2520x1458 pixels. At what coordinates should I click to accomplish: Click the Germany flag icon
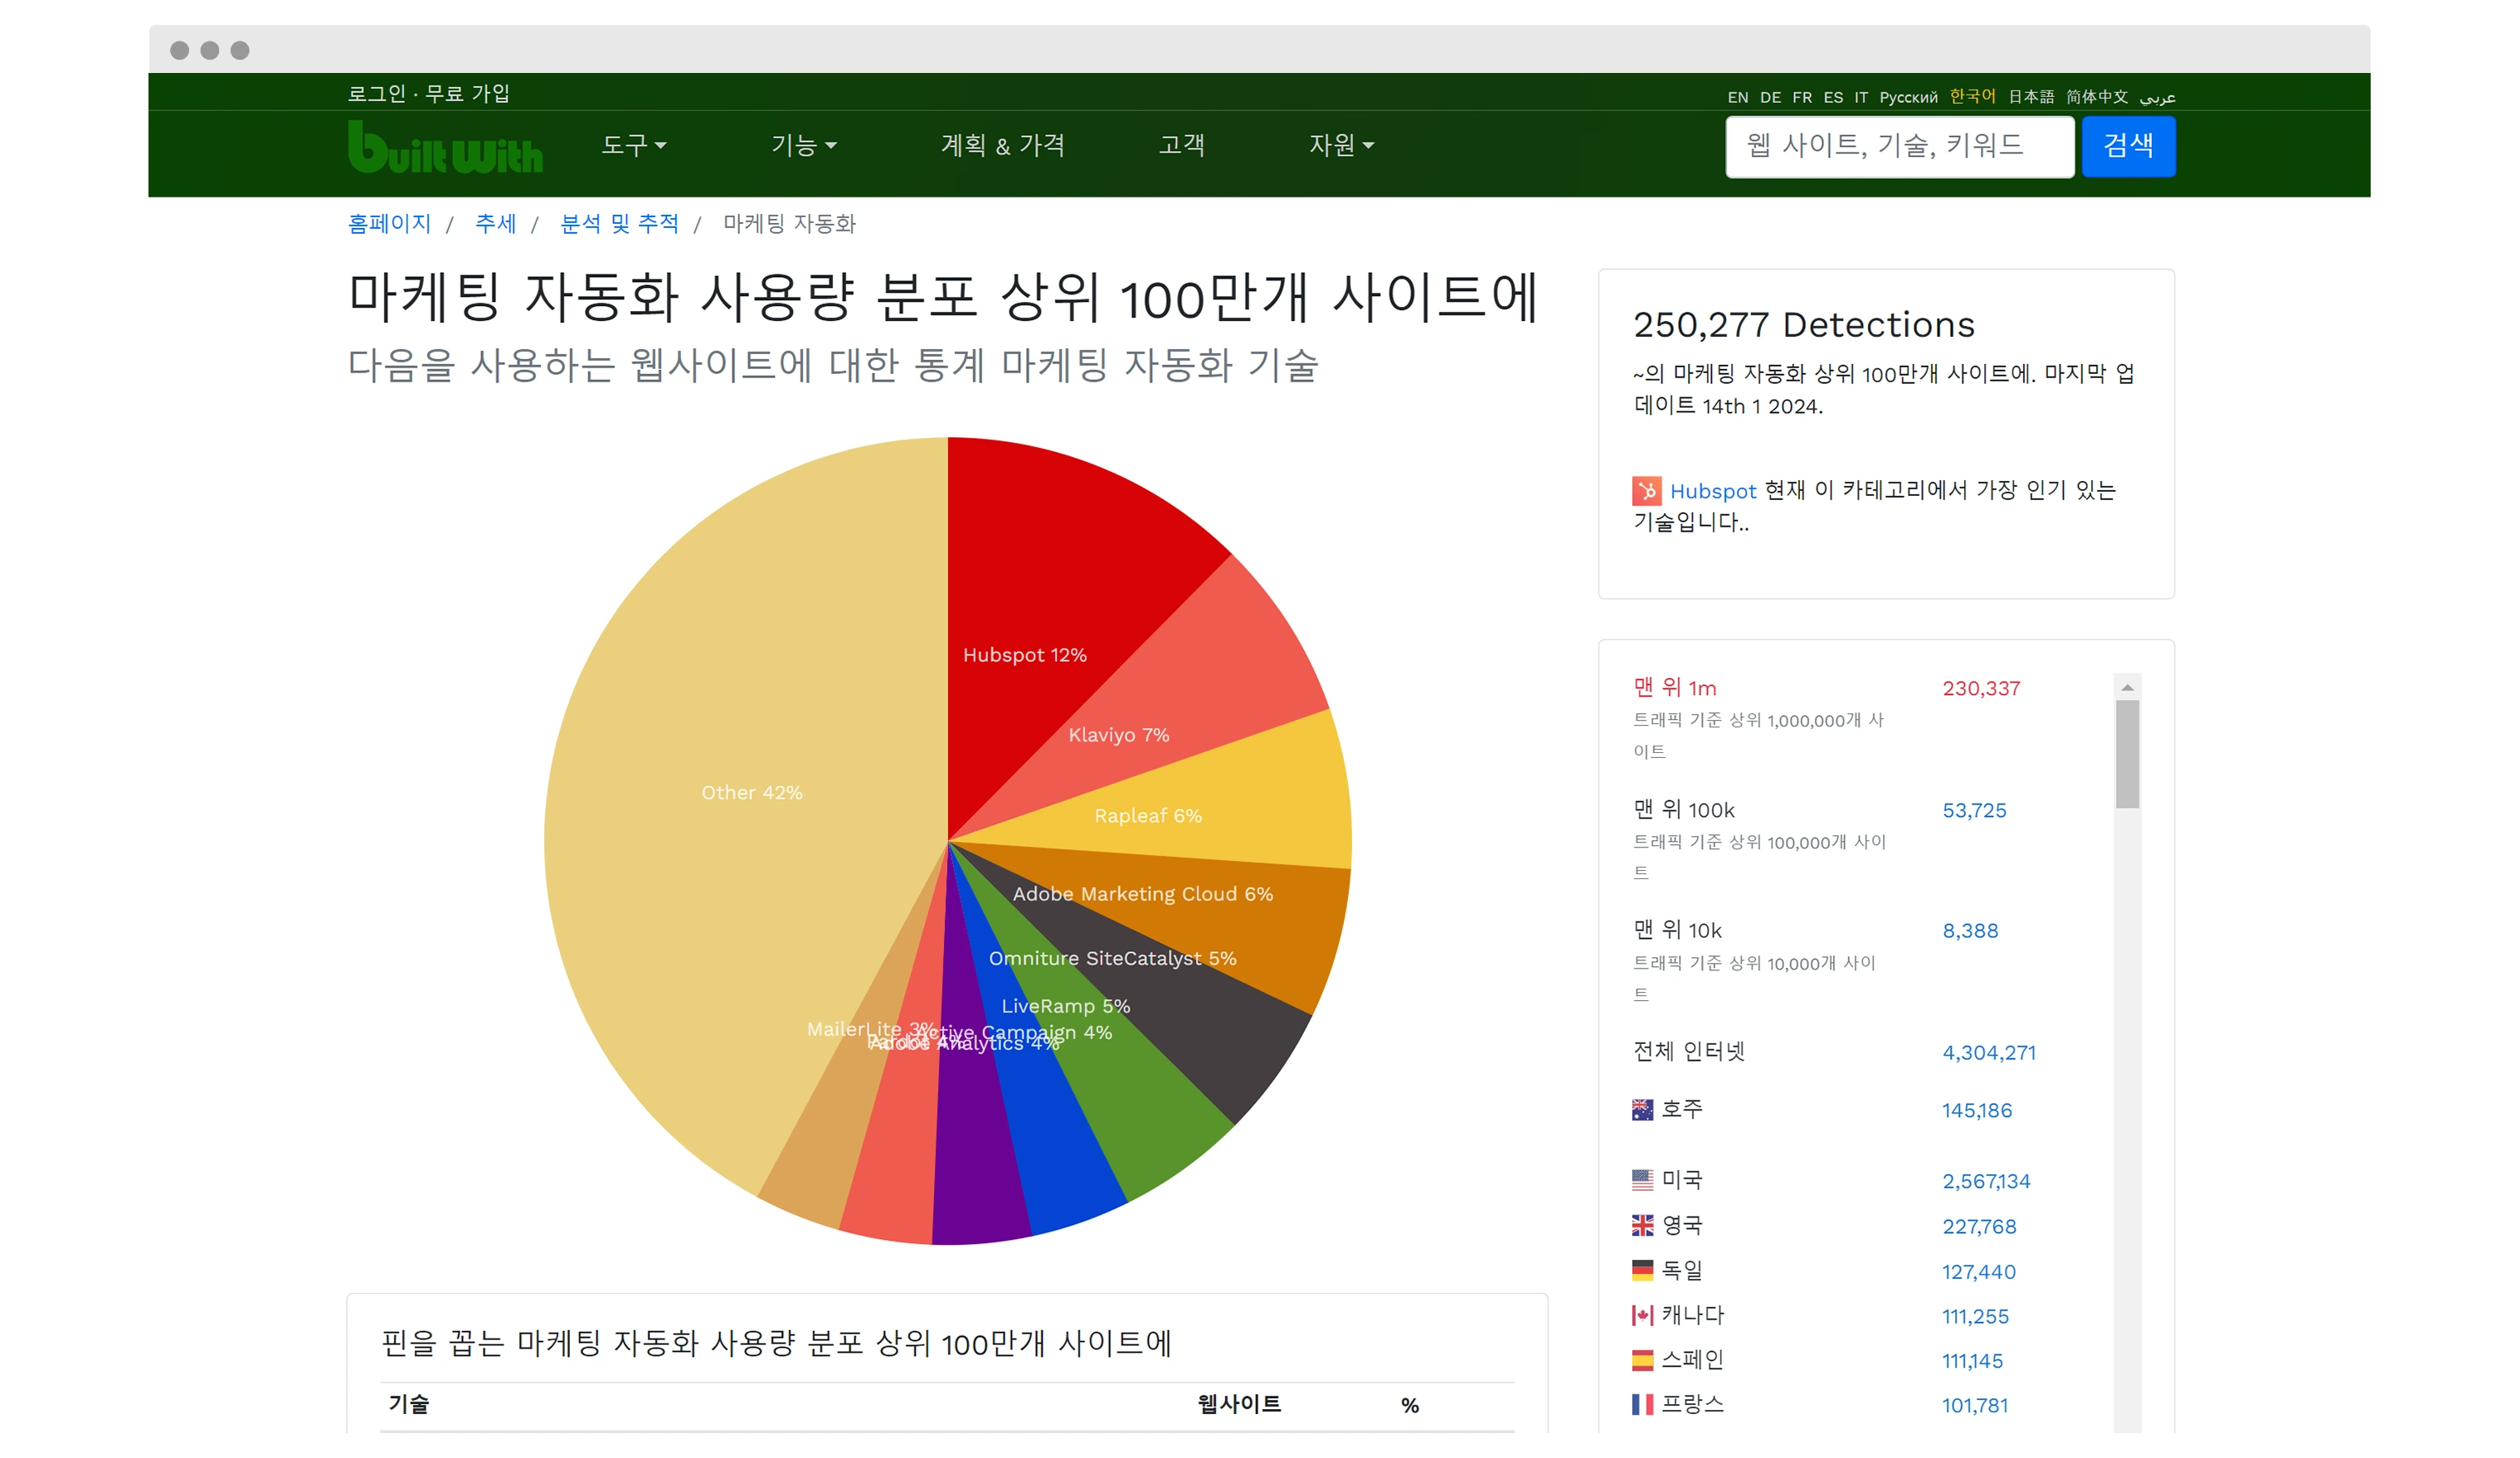click(1642, 1270)
